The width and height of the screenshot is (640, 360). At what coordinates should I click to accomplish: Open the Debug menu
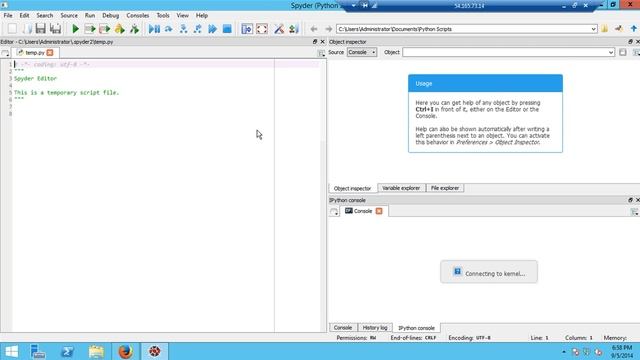point(111,15)
